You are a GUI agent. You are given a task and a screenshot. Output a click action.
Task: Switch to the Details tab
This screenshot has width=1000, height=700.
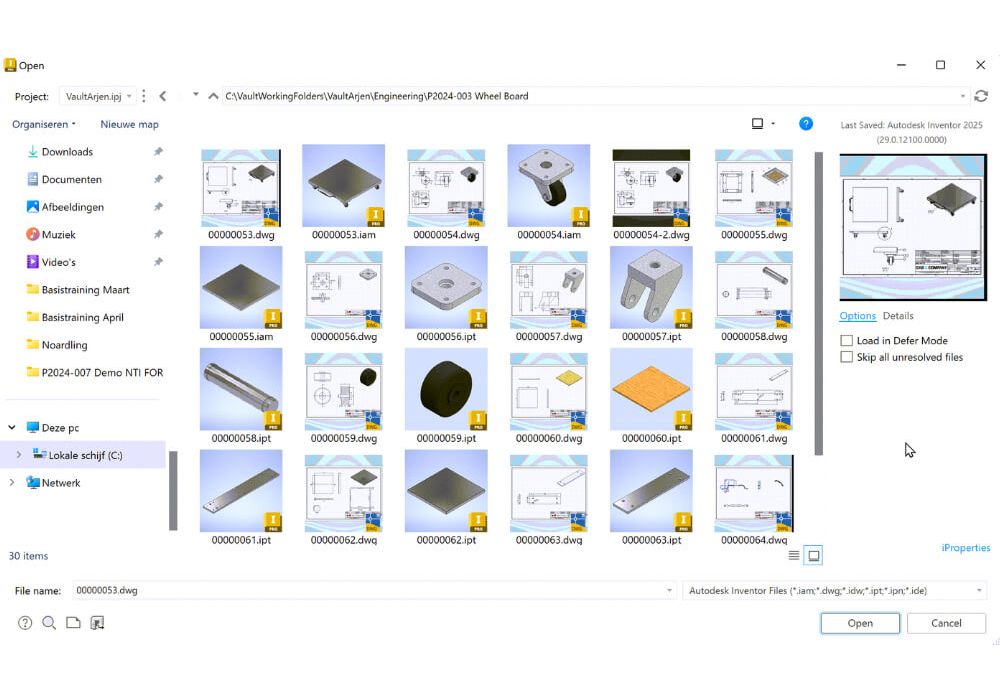pos(898,316)
